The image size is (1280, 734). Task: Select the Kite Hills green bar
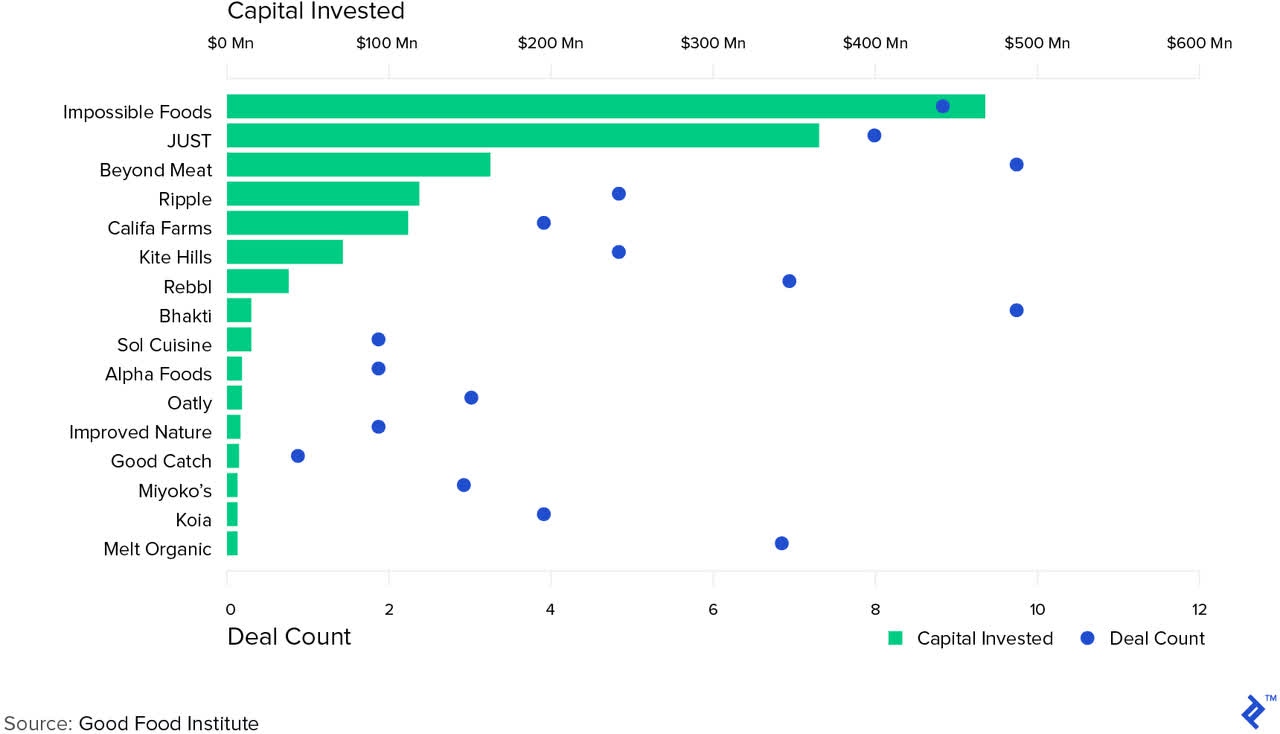pos(285,252)
